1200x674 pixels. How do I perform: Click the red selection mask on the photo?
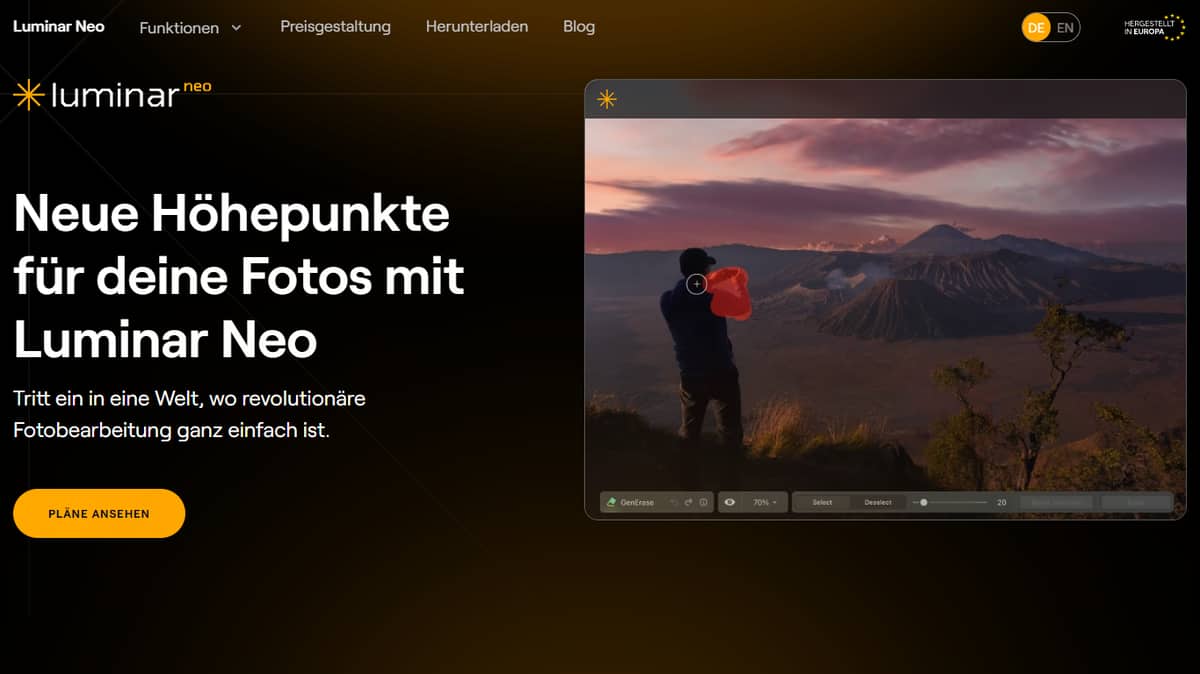[731, 293]
